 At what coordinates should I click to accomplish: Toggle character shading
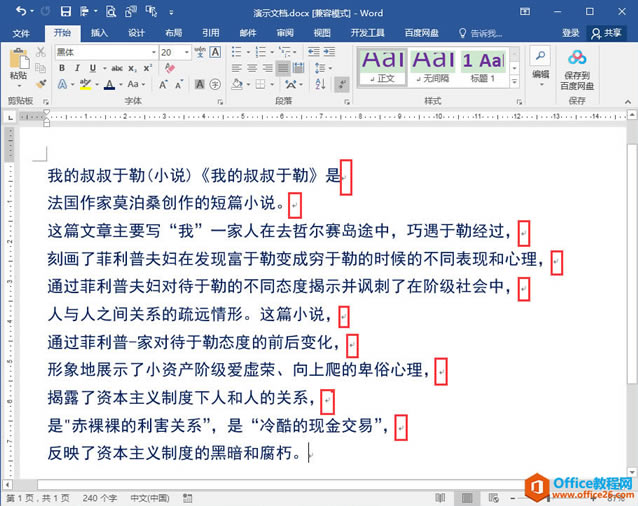point(199,84)
